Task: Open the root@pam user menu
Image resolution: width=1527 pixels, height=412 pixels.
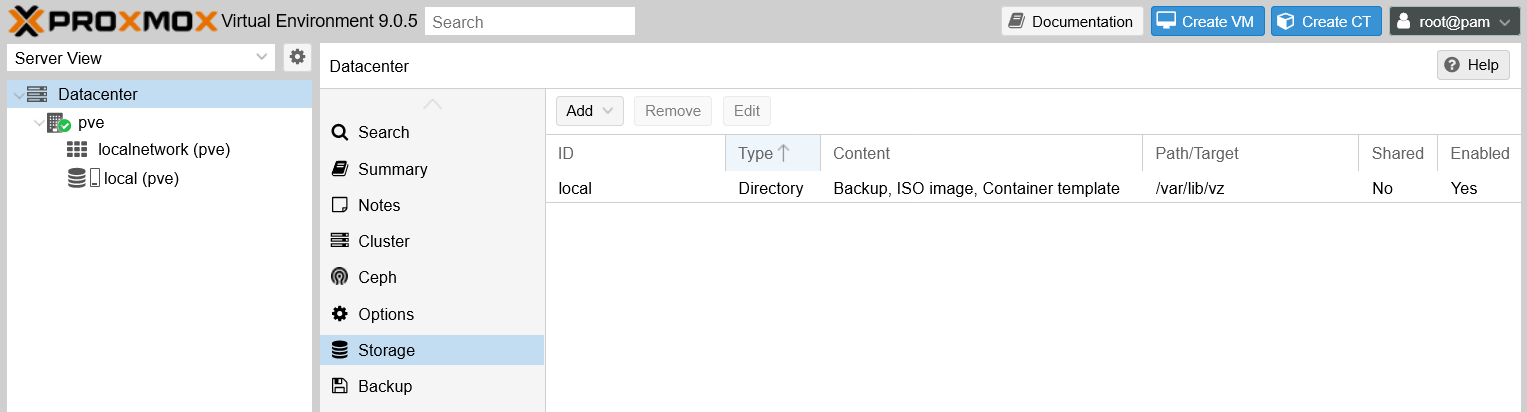Action: [x=1455, y=21]
